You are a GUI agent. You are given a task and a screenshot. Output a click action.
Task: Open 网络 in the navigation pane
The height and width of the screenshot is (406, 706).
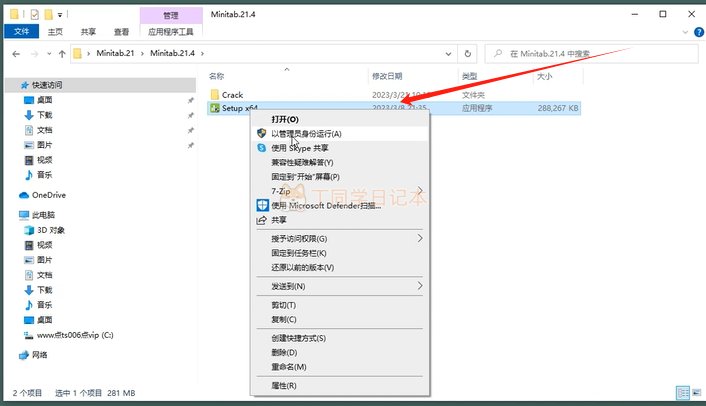coord(39,355)
